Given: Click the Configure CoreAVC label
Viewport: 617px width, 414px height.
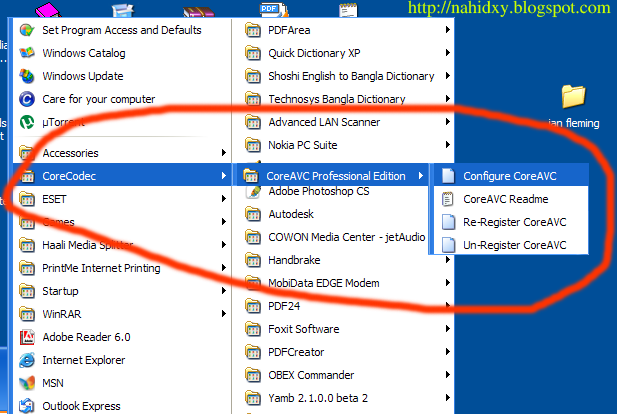Looking at the screenshot, I should click(x=510, y=176).
